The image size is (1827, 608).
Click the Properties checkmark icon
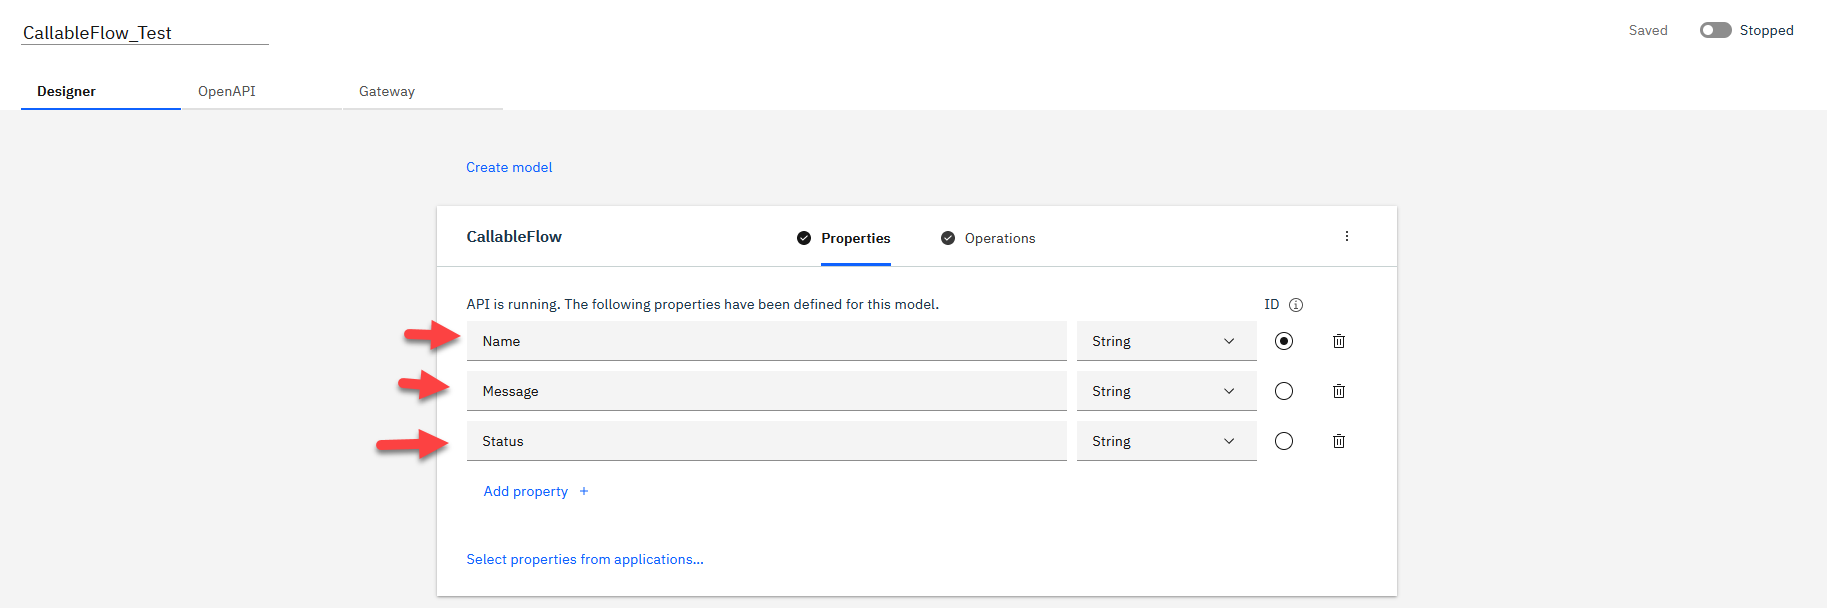pos(804,238)
